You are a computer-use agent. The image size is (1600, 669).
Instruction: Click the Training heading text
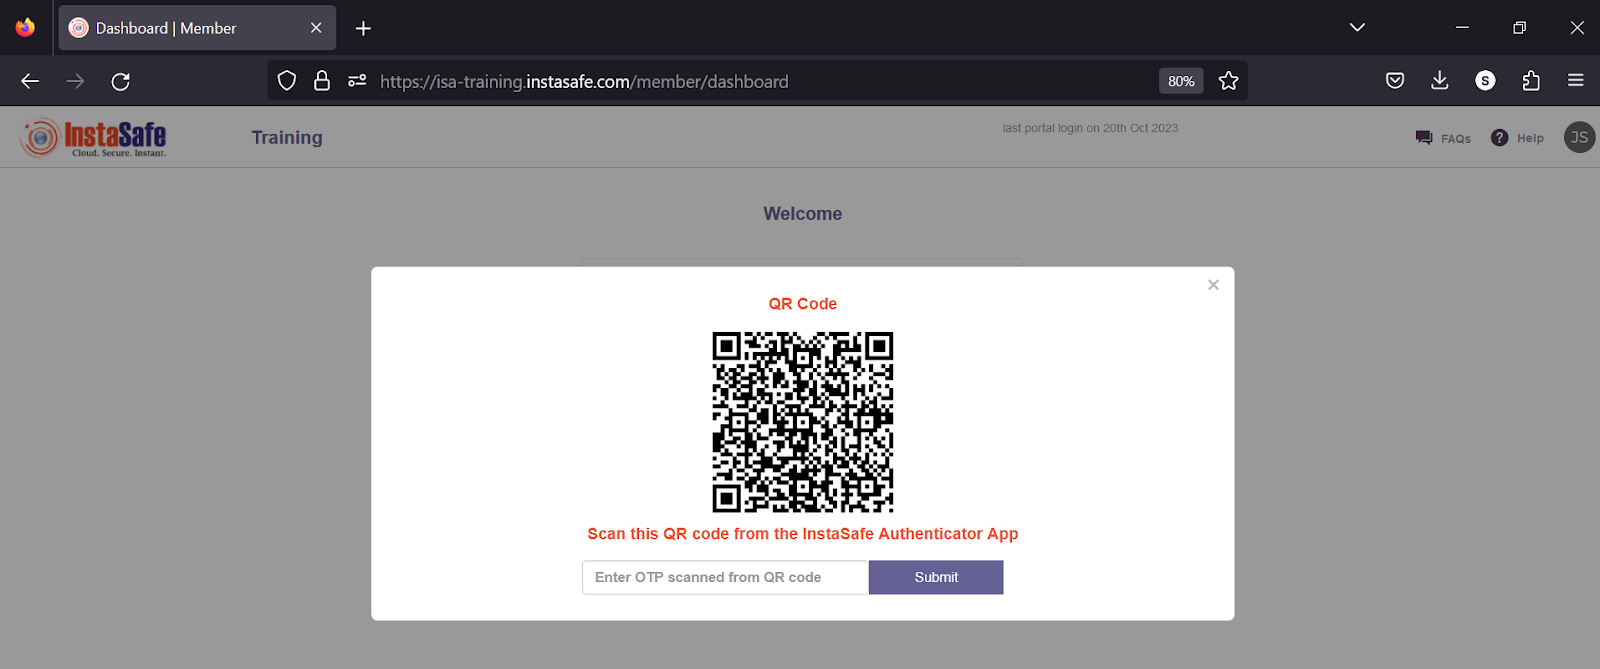pyautogui.click(x=287, y=138)
